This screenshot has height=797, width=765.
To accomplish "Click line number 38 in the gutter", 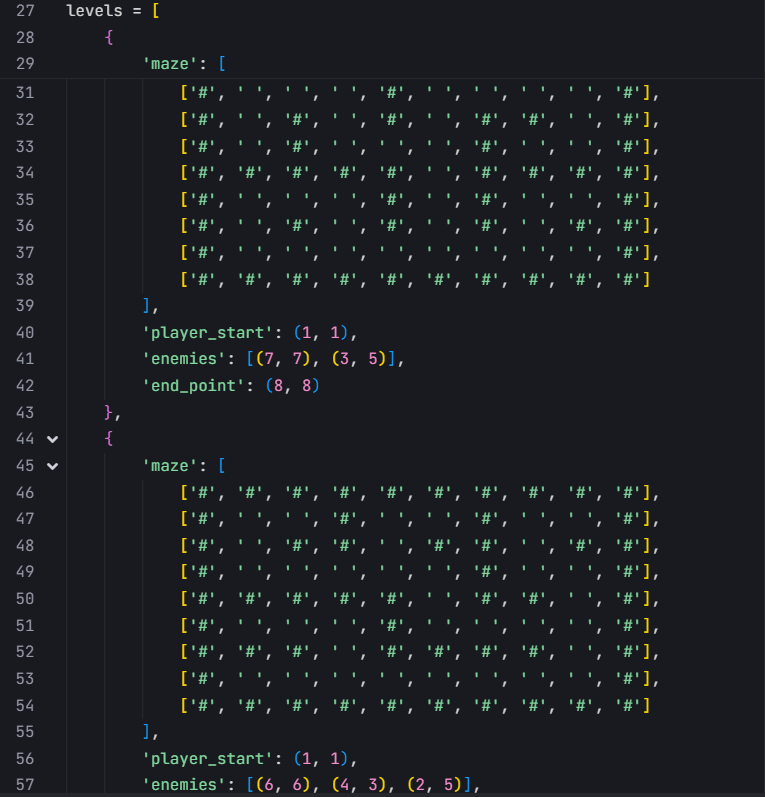I will tap(25, 279).
